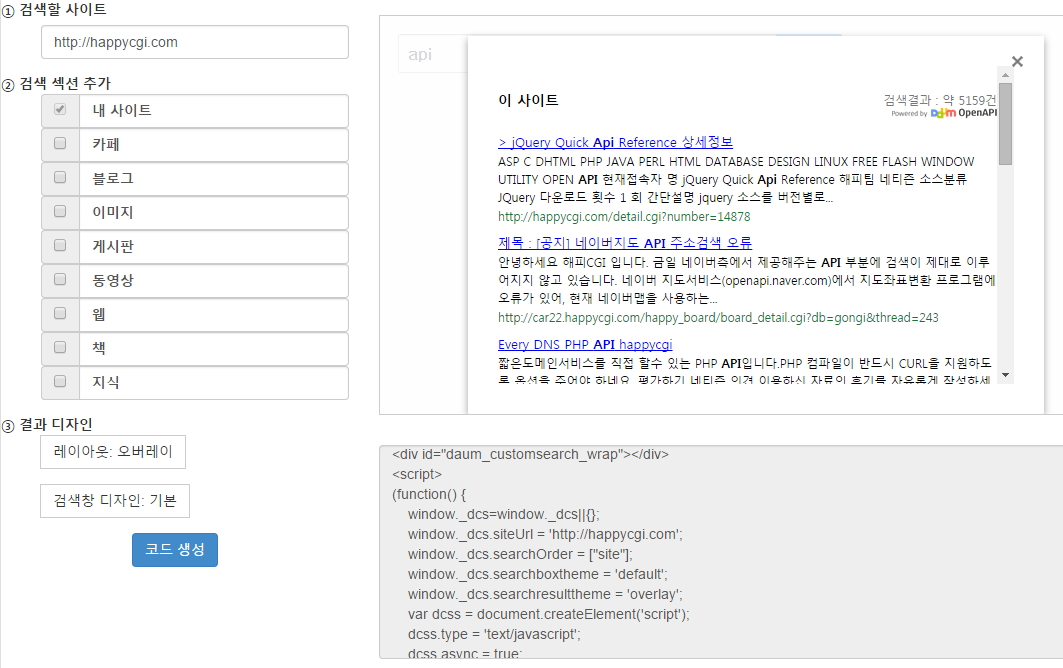This screenshot has height=668, width=1063.
Task: Enable the 지식 search section
Action: tap(60, 380)
